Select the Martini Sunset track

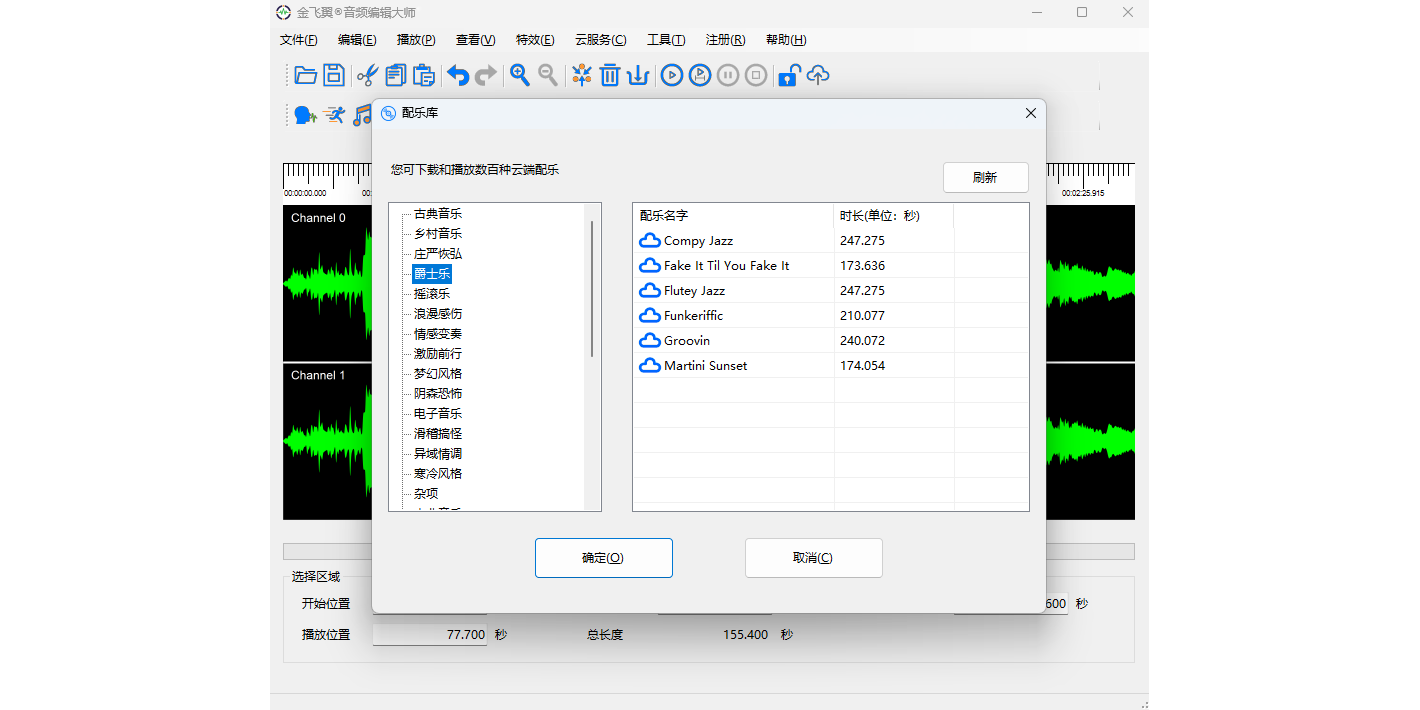pyautogui.click(x=705, y=366)
